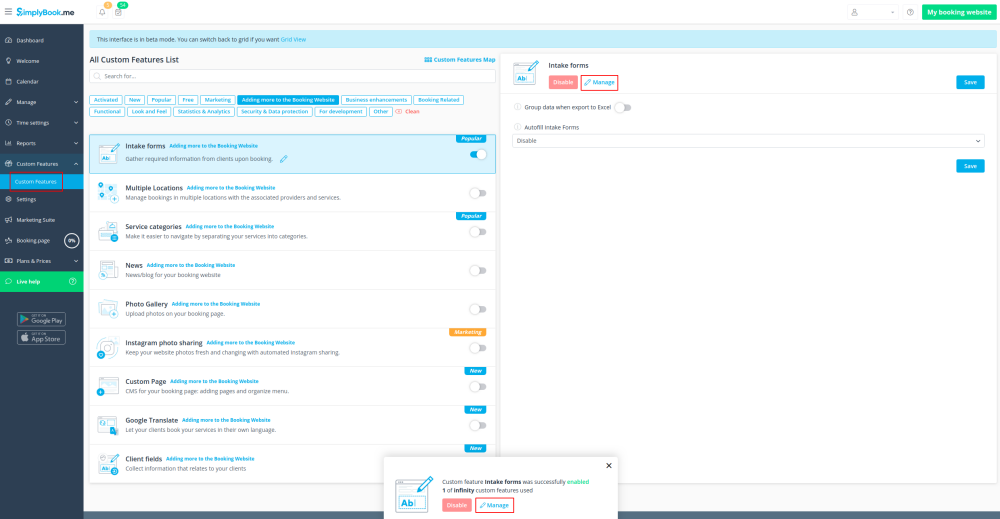Click the My booking website button
The height and width of the screenshot is (519, 1000).
[958, 12]
